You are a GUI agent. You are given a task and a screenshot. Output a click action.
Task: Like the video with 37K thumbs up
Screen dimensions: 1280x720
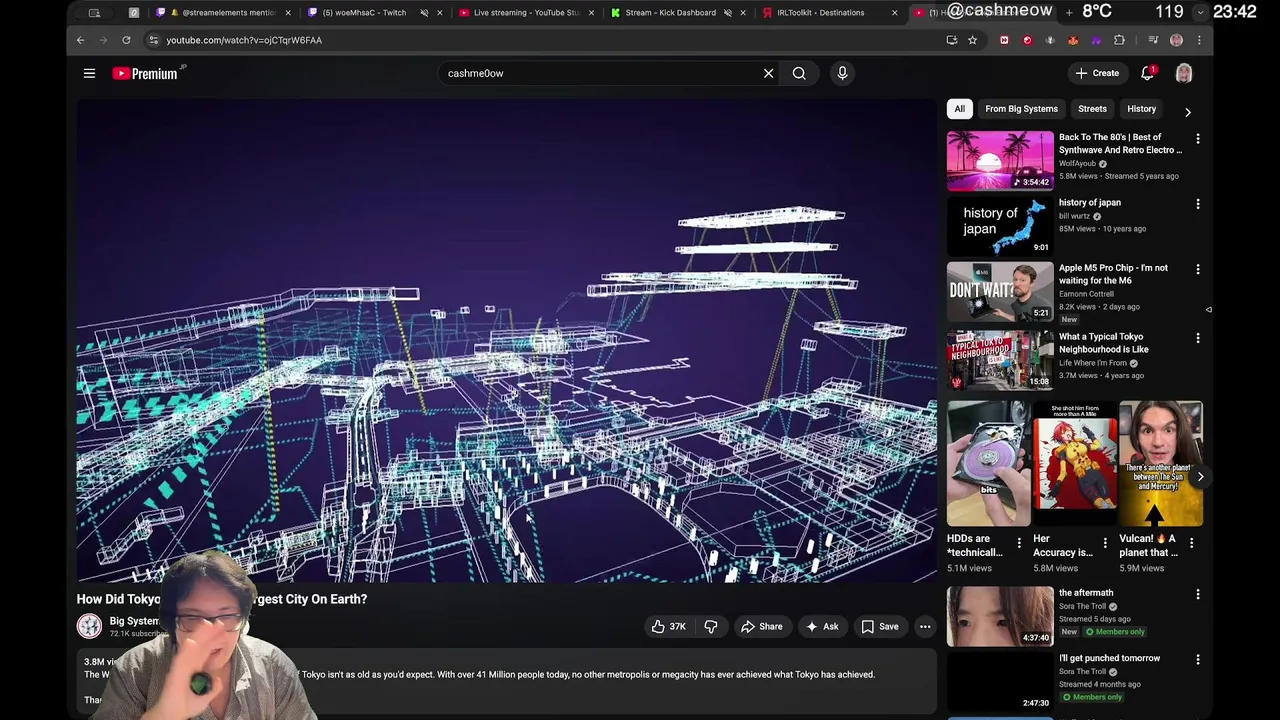click(x=669, y=627)
